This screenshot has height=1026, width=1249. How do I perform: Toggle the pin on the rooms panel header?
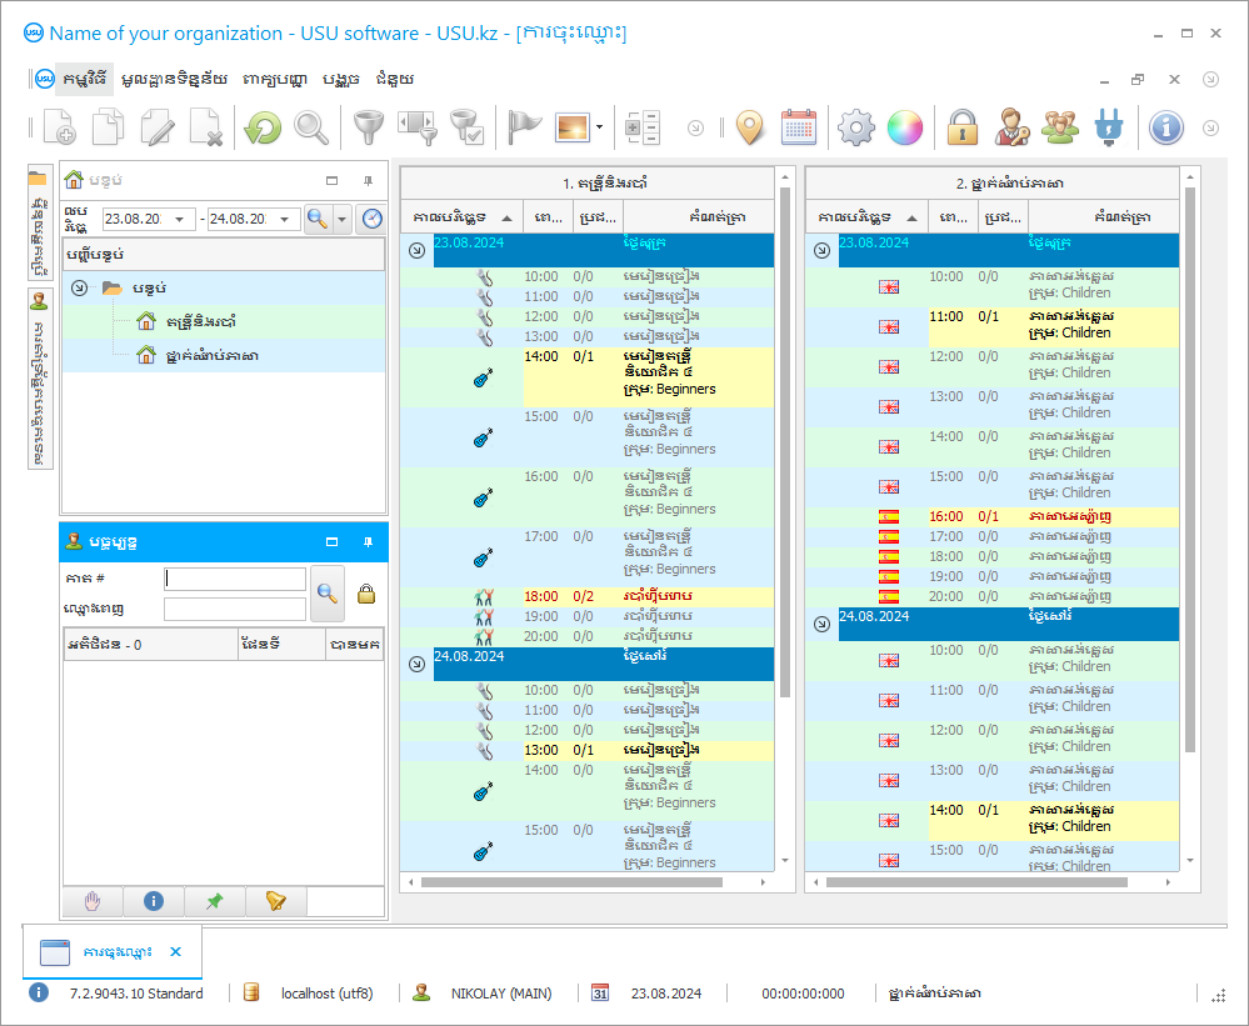tap(368, 181)
